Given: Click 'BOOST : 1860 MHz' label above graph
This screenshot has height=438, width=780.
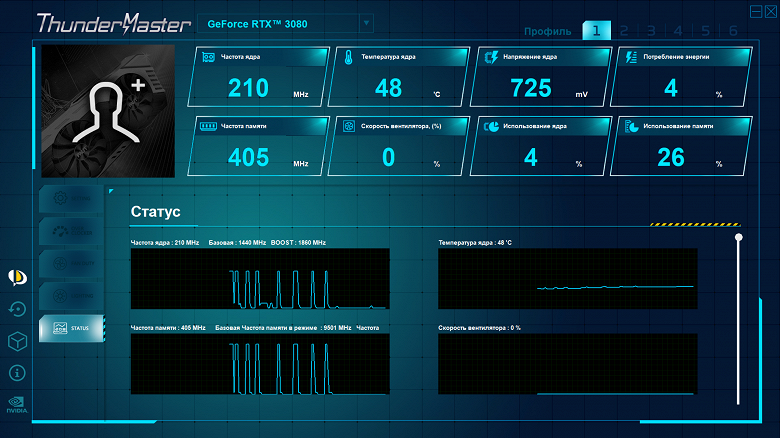Looking at the screenshot, I should click(298, 243).
